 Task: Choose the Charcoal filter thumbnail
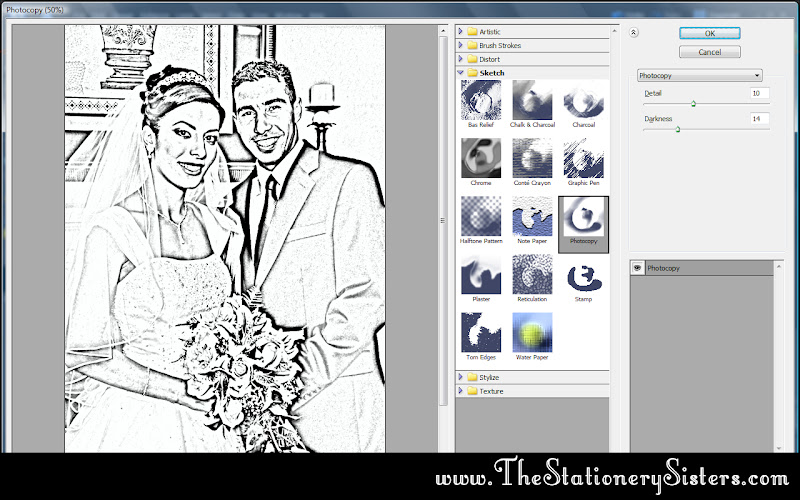583,100
